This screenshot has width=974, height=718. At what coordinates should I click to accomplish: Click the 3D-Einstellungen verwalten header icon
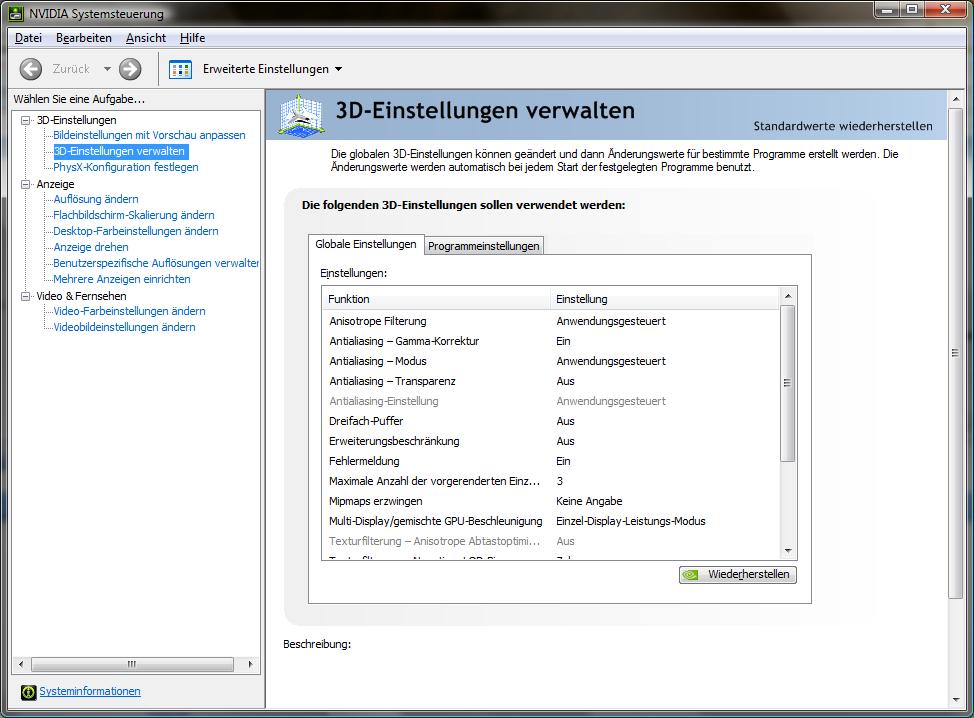click(x=301, y=115)
